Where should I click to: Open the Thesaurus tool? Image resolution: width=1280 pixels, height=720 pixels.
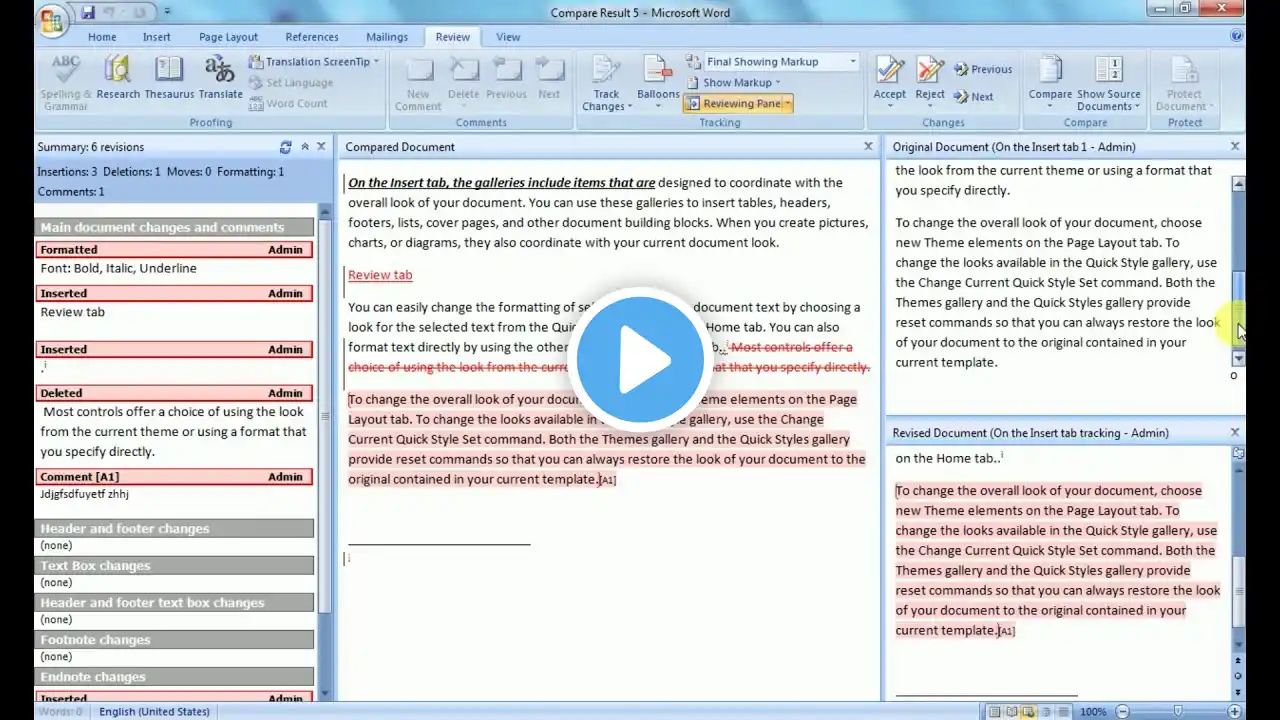click(x=169, y=78)
